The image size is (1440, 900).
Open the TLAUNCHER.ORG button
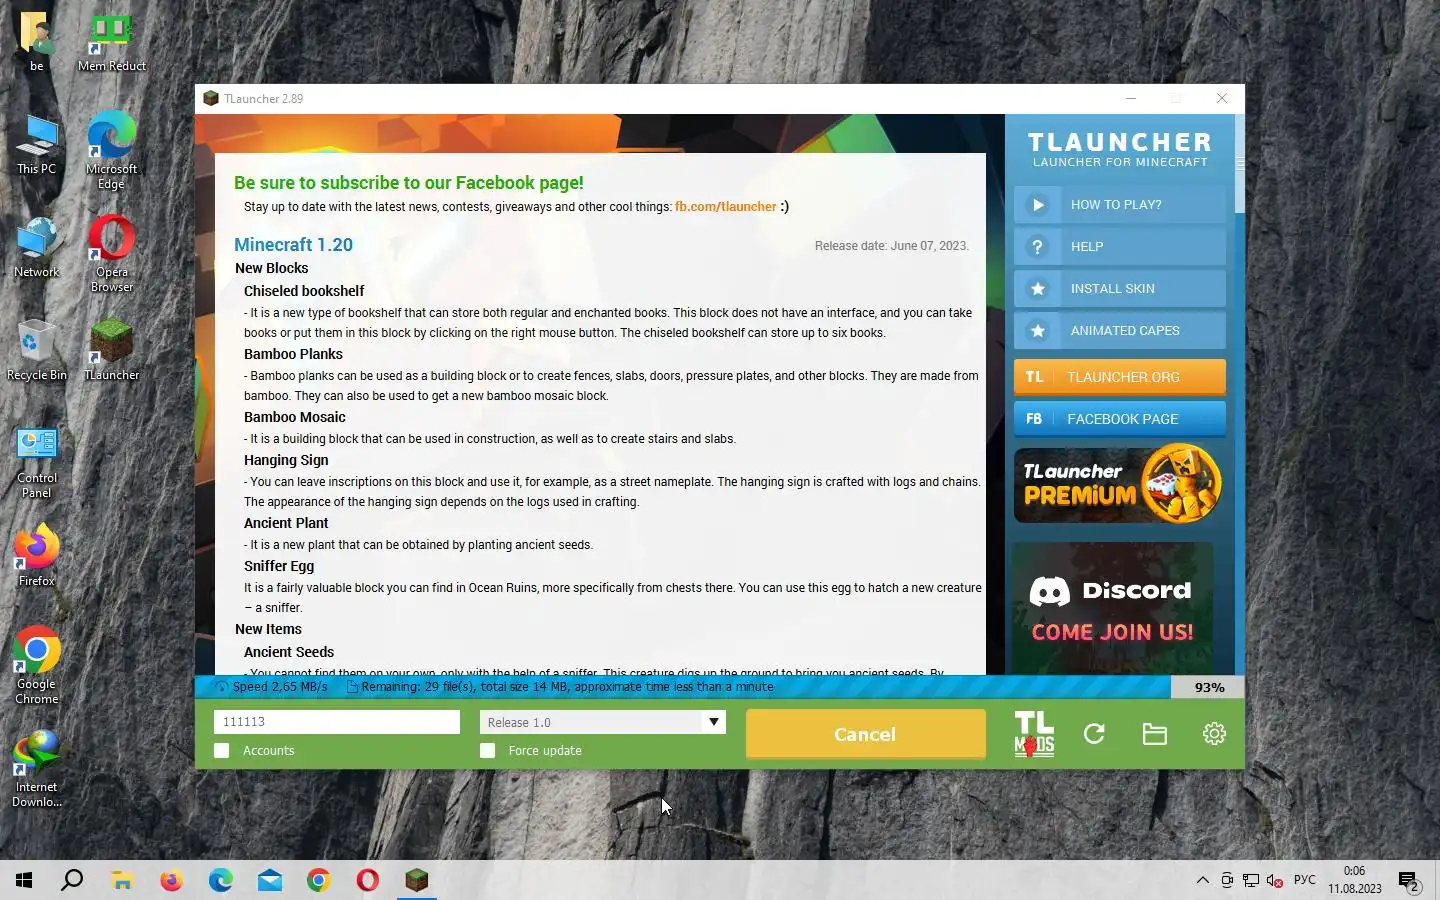click(1119, 377)
